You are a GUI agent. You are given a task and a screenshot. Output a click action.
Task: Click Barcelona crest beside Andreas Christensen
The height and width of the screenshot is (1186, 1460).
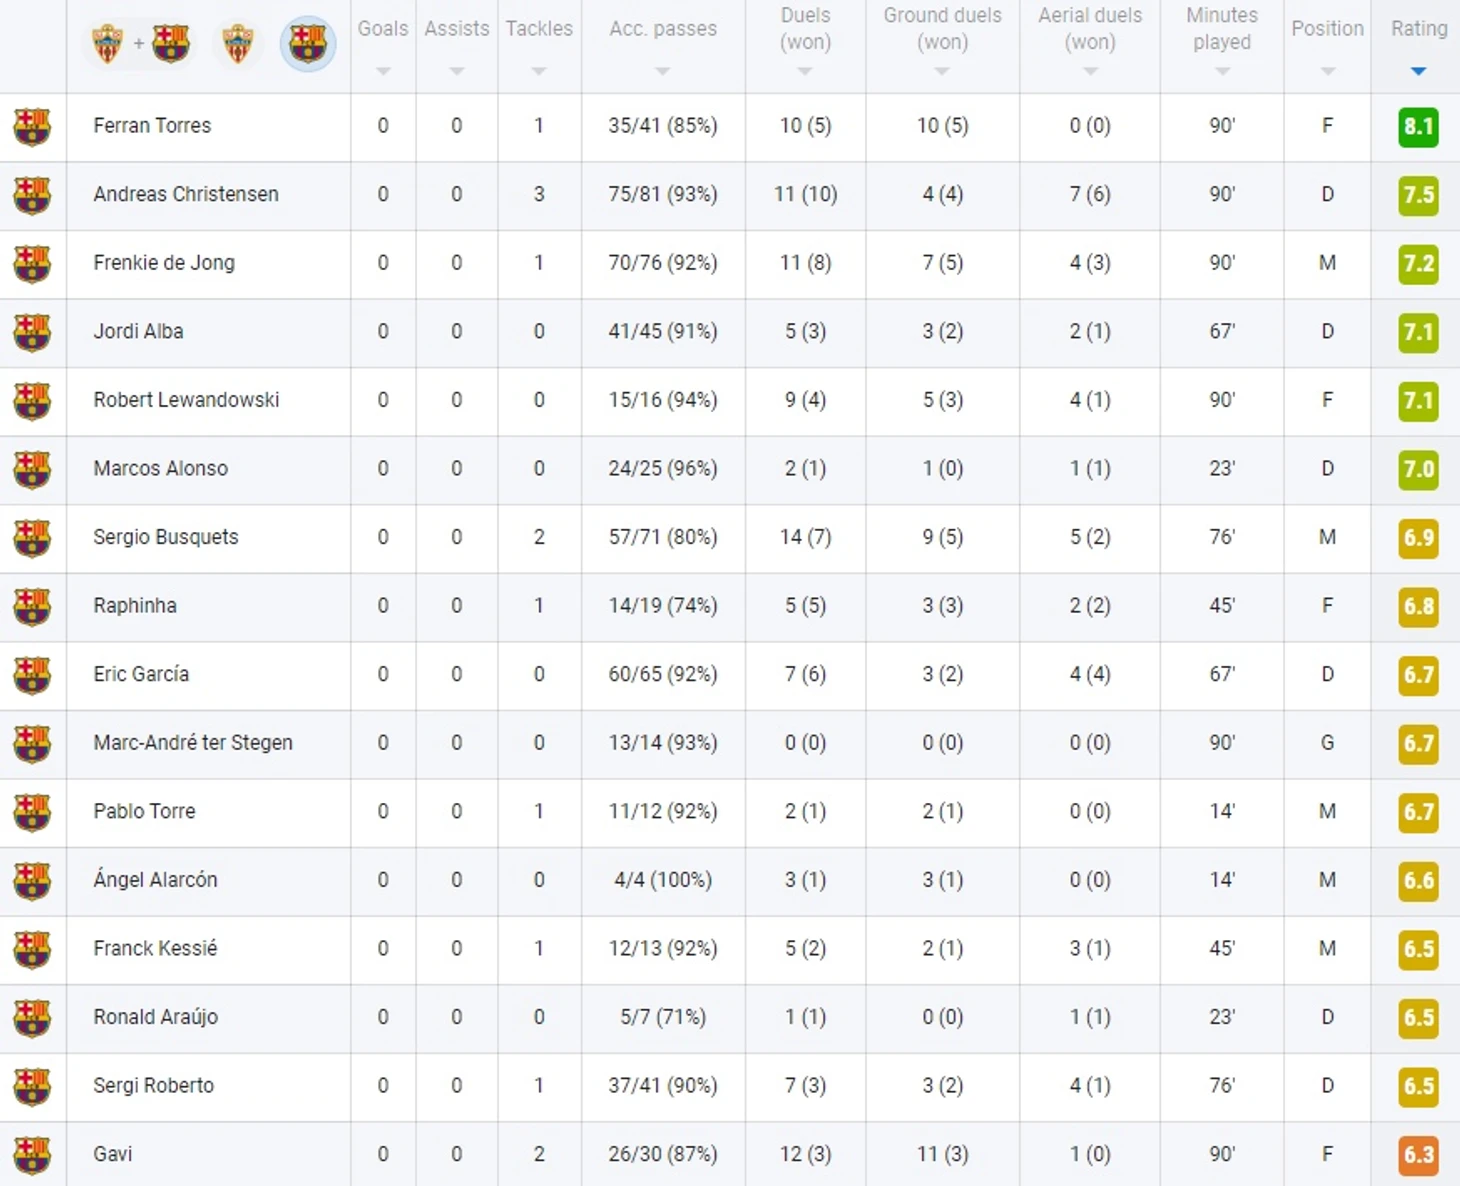coord(32,196)
